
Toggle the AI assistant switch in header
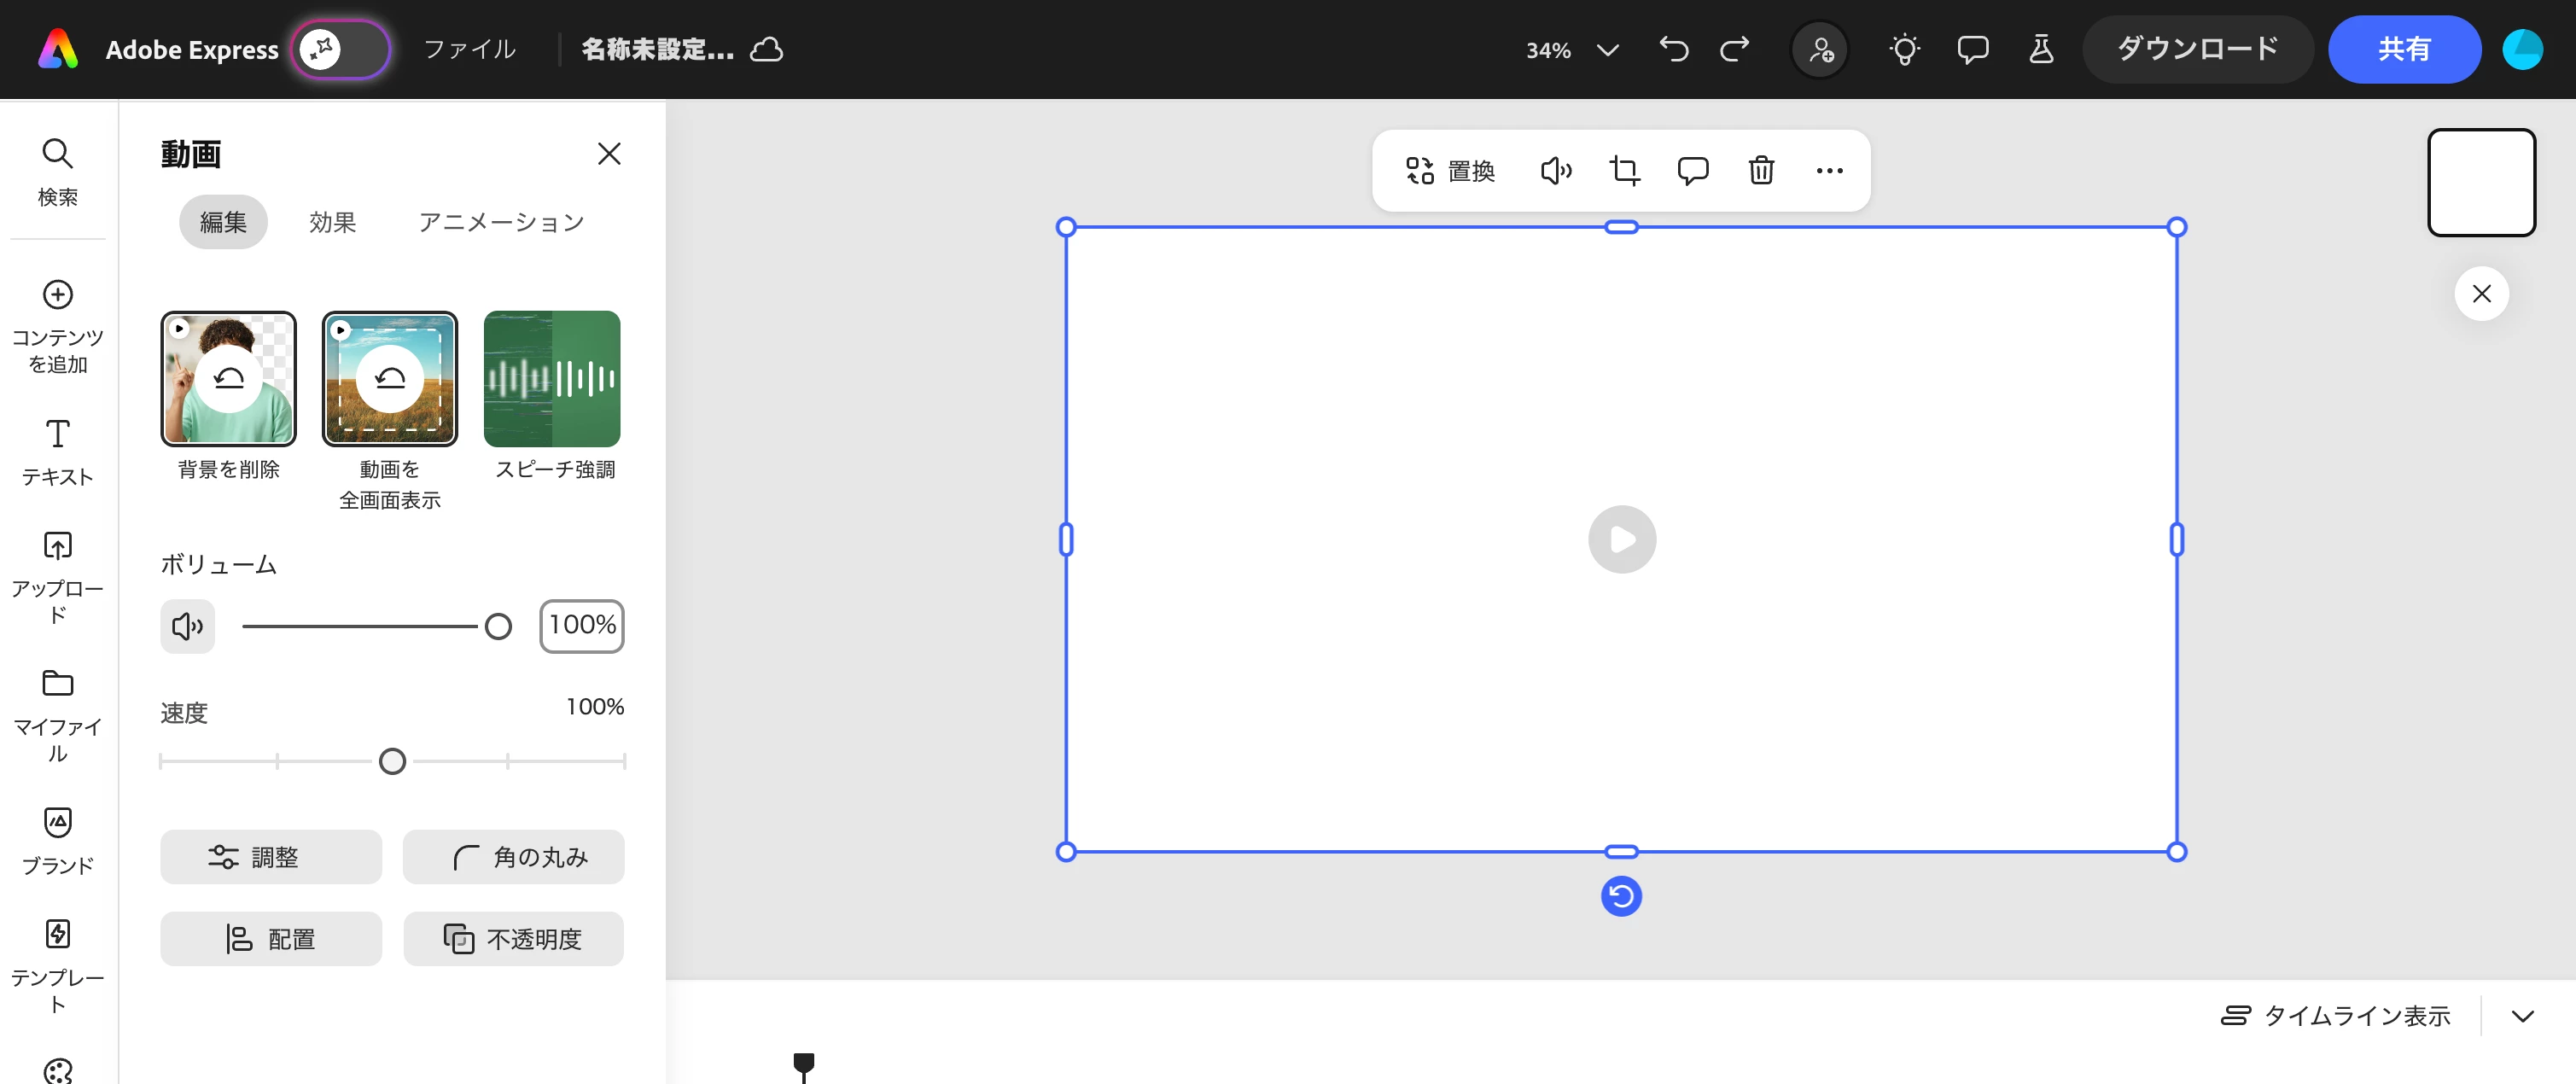pos(341,49)
